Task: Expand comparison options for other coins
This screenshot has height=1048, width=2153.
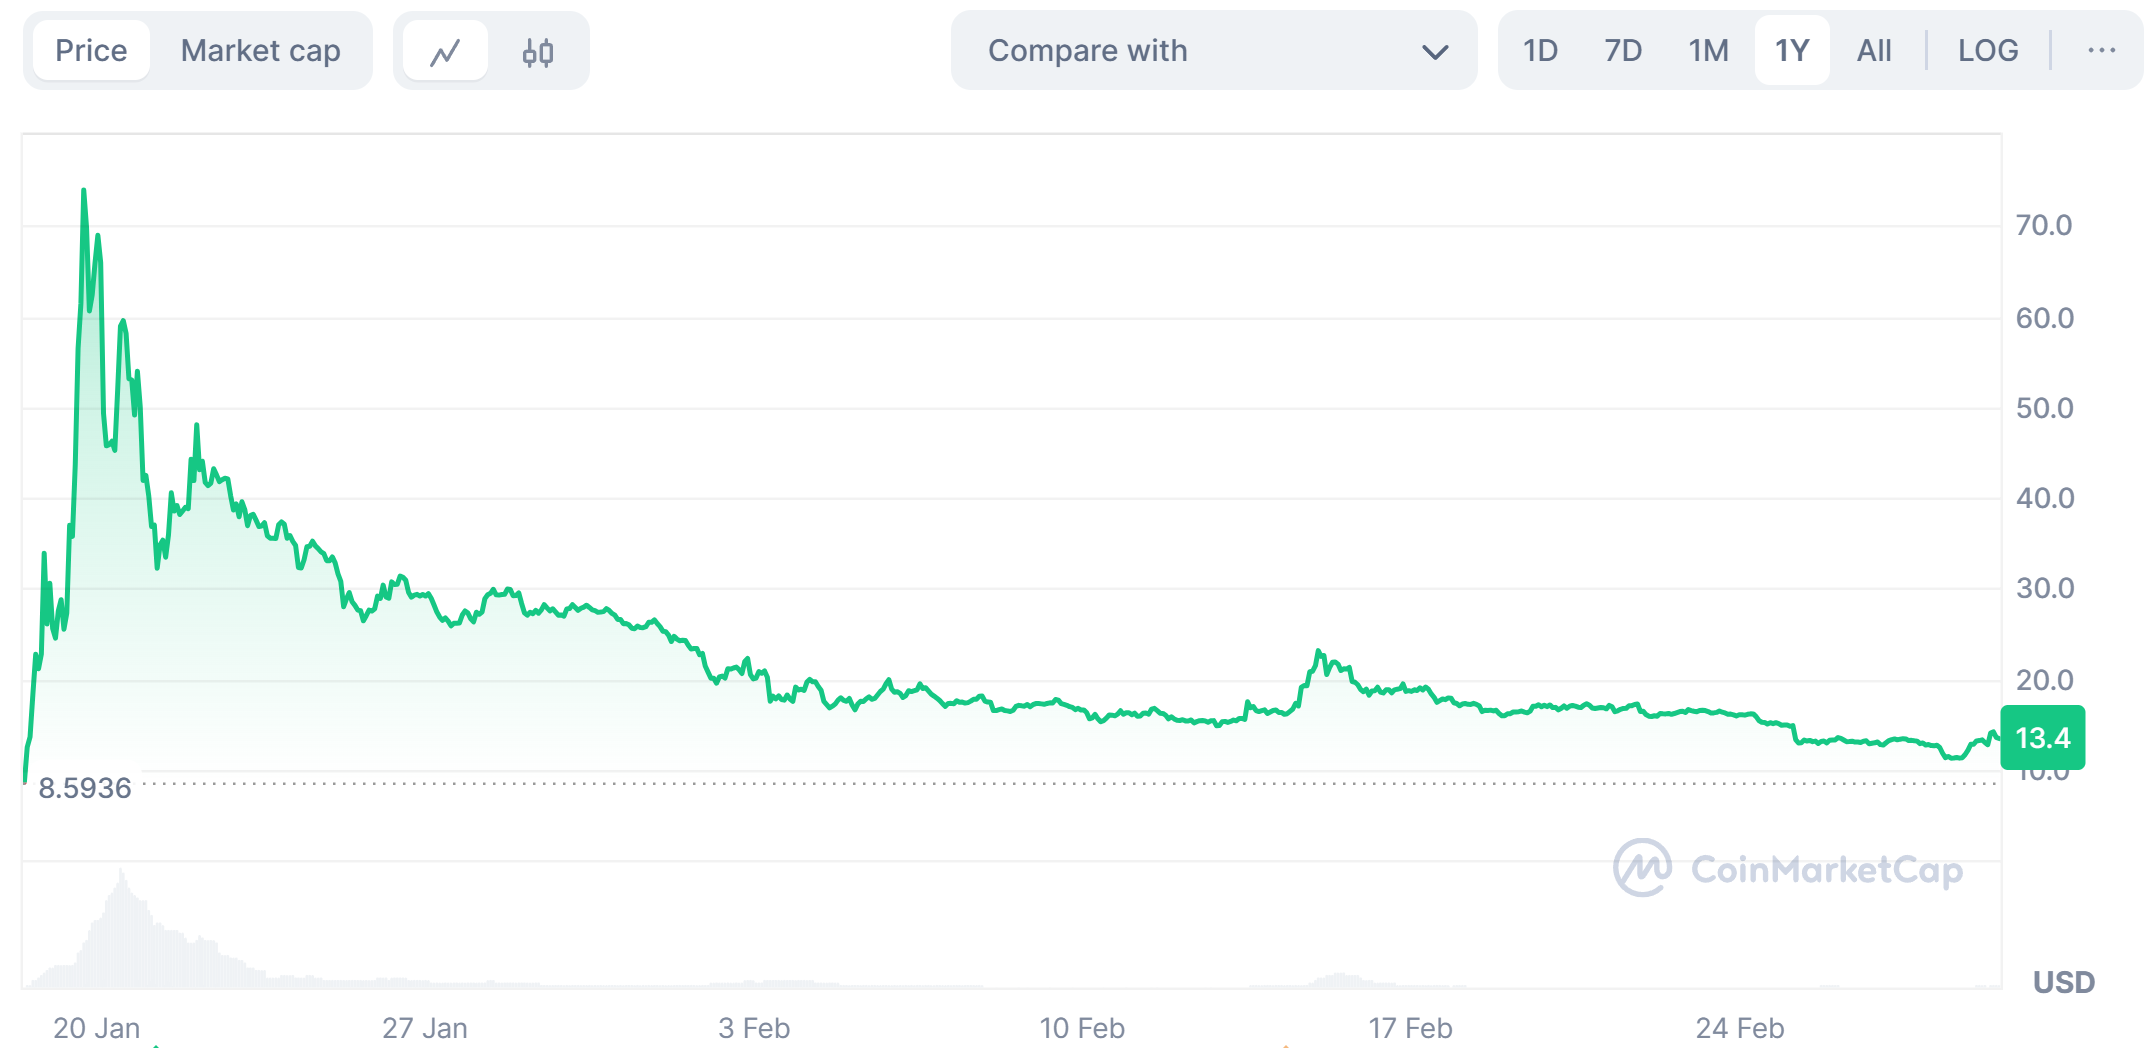Action: click(1212, 50)
